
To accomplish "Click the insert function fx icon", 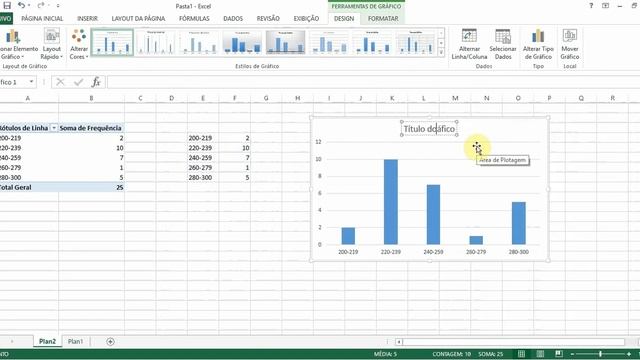I will (96, 82).
